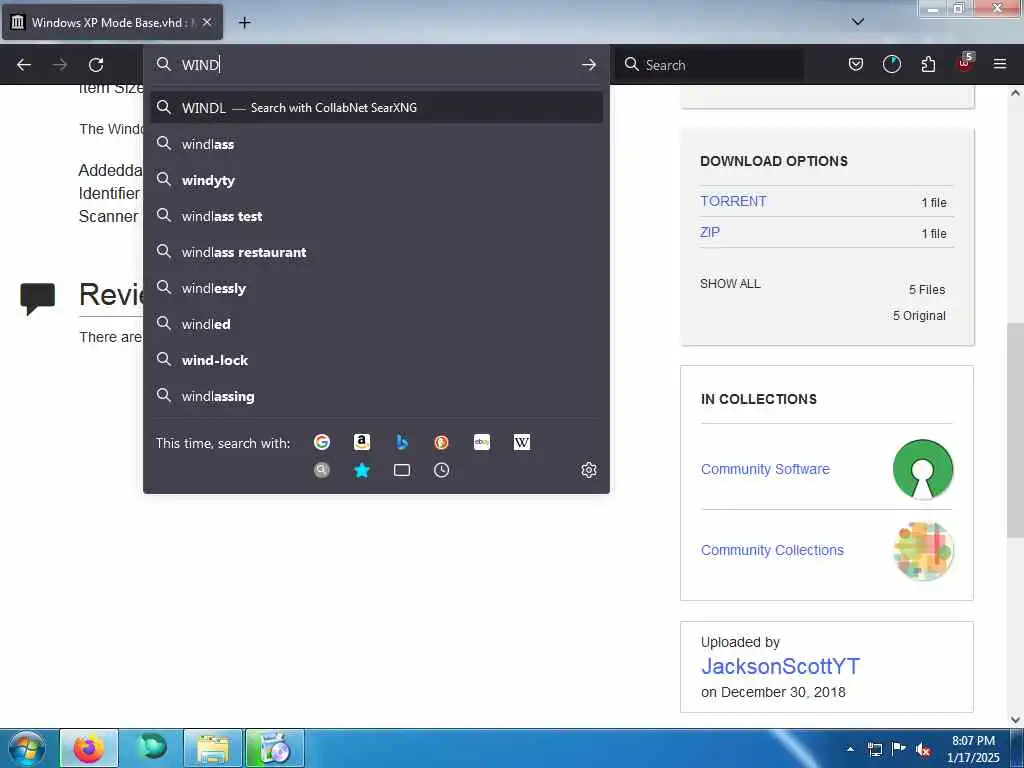Open the Firefox hamburger application menu
Screen dimensions: 1024x768
click(x=1000, y=64)
